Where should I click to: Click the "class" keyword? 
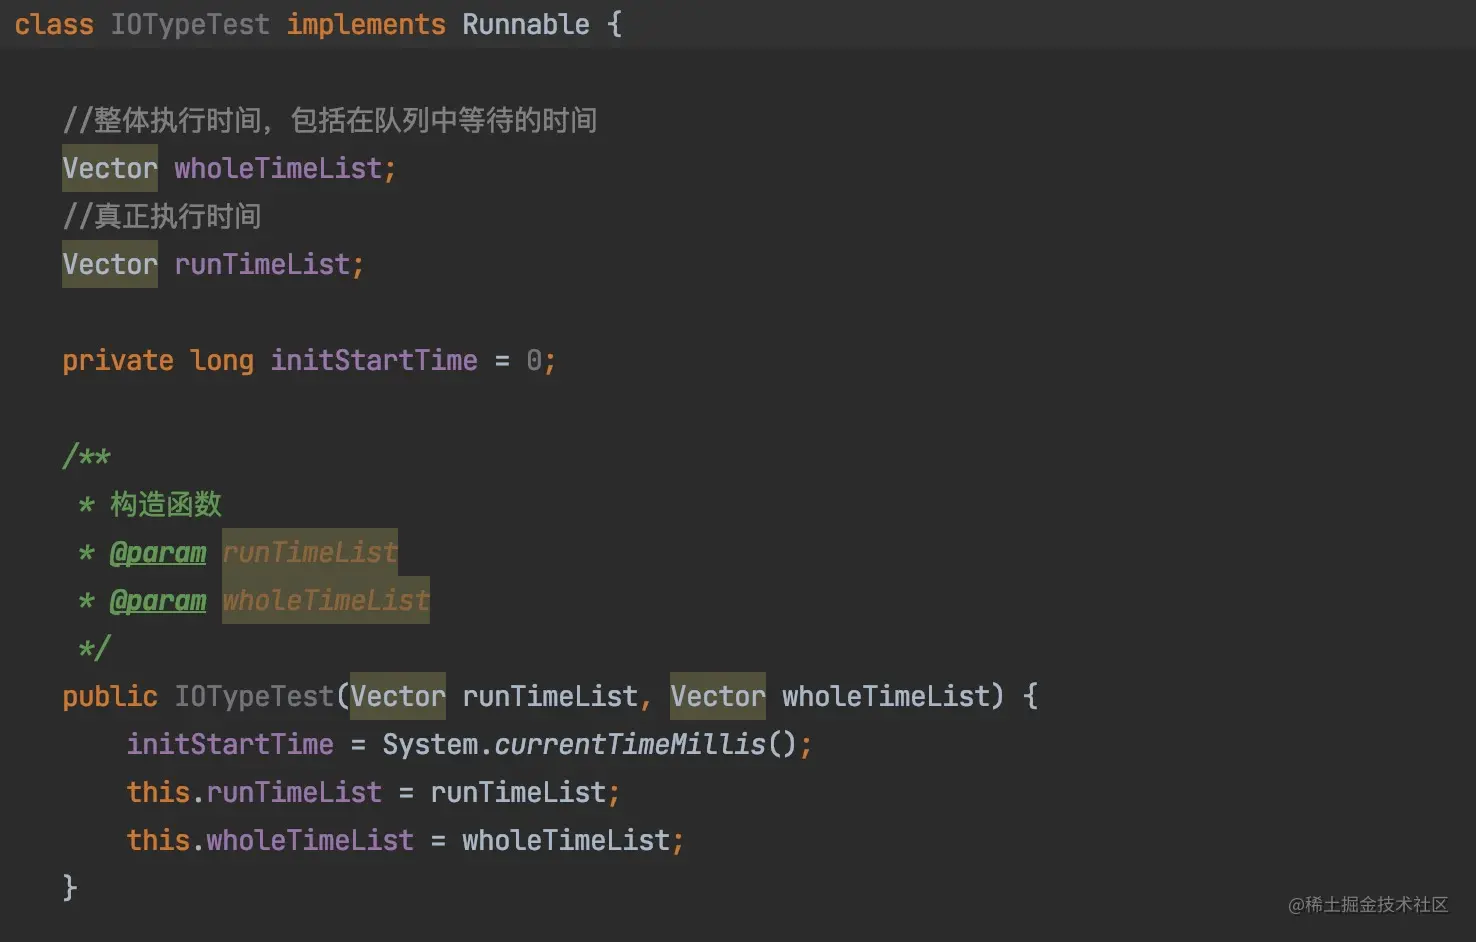click(54, 24)
